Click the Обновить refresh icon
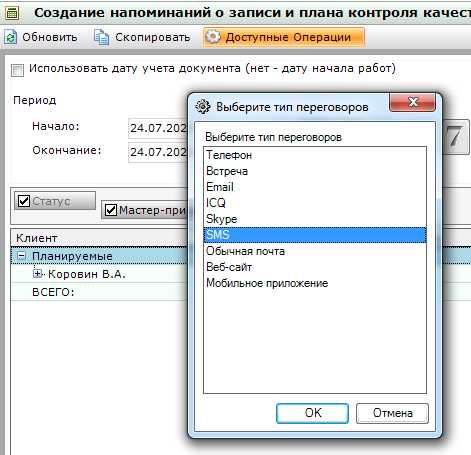The width and height of the screenshot is (471, 455). [x=10, y=37]
